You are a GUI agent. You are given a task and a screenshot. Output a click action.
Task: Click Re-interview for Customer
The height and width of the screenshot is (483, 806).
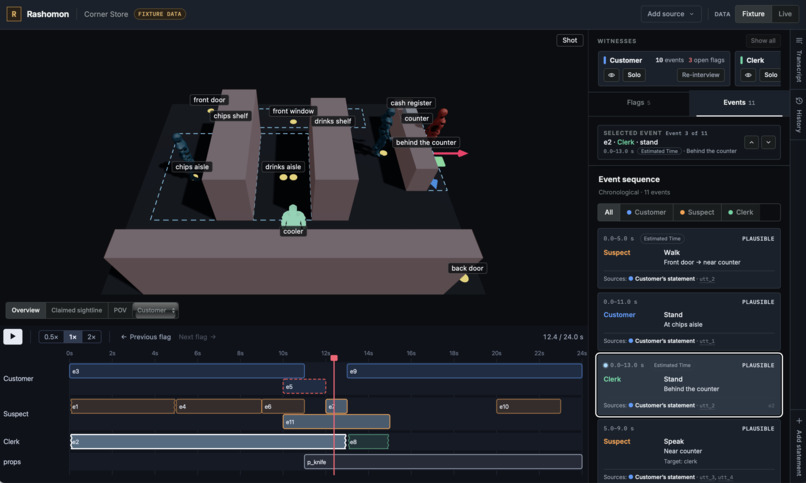700,75
